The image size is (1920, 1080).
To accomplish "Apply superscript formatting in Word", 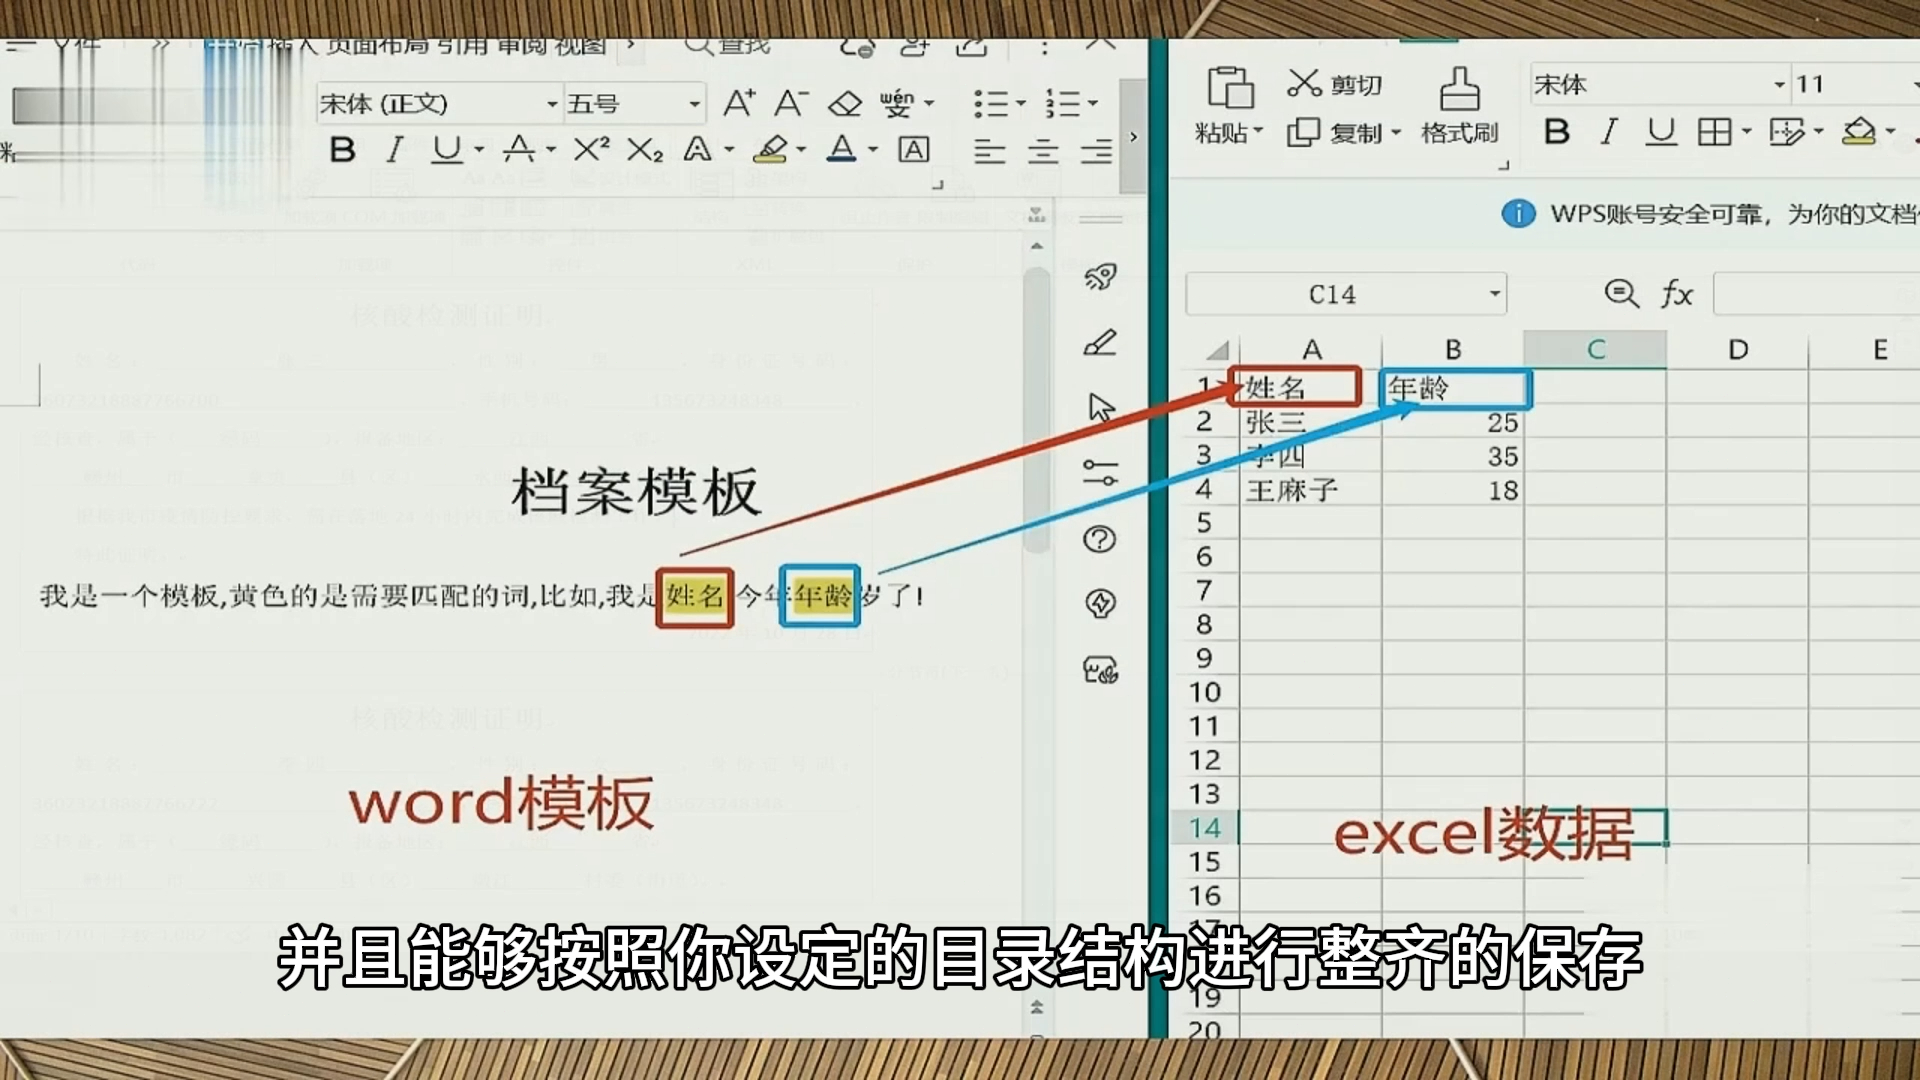I will (592, 150).
